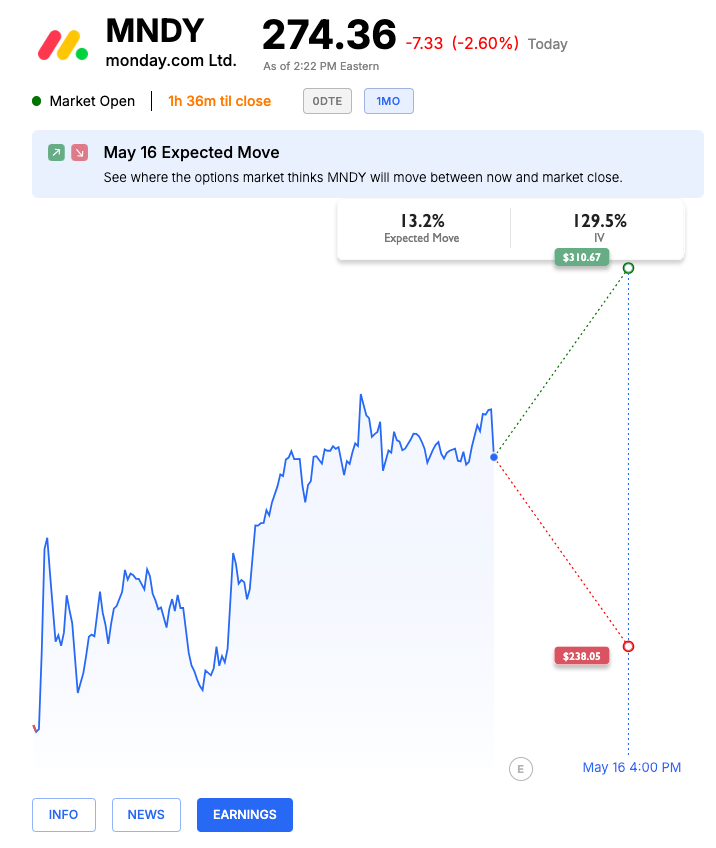Select the red lower target circle marker

click(628, 646)
